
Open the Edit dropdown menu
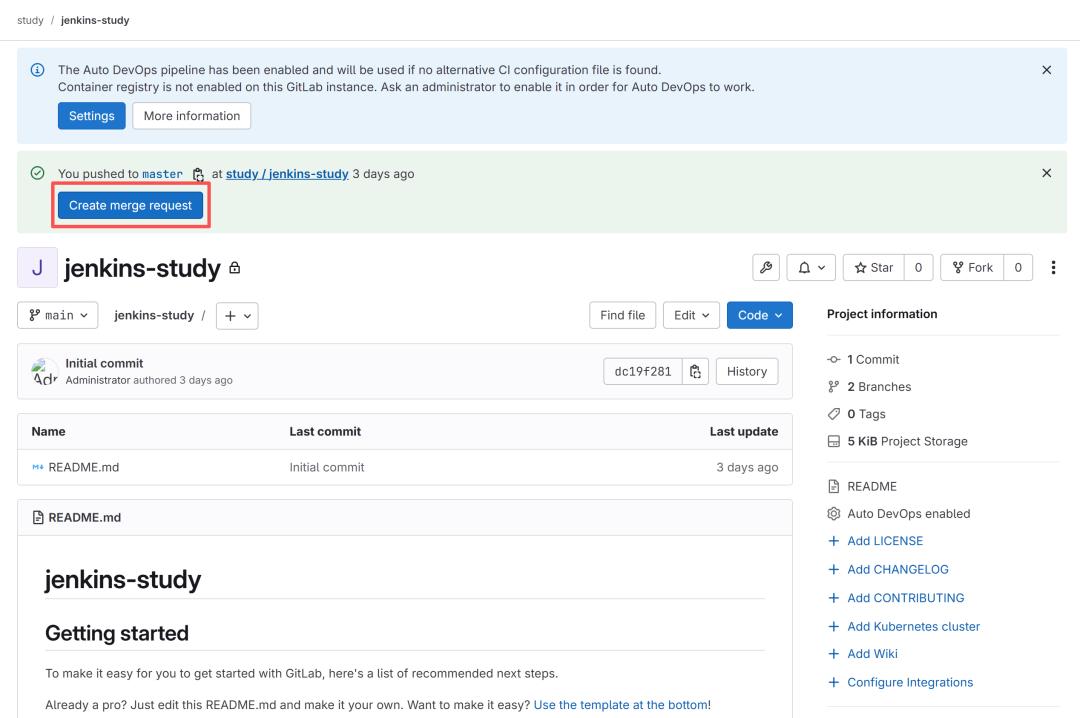coord(691,314)
